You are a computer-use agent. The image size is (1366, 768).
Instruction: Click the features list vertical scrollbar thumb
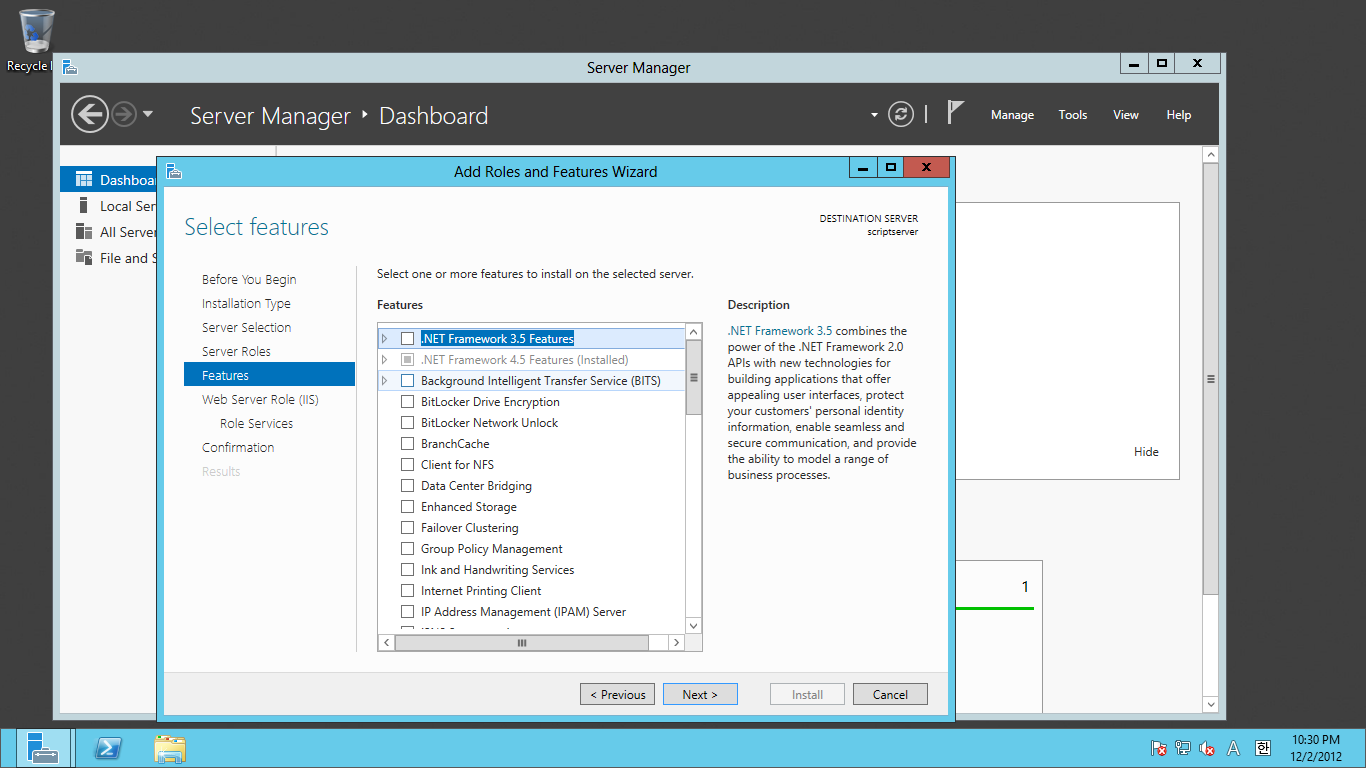[x=694, y=378]
